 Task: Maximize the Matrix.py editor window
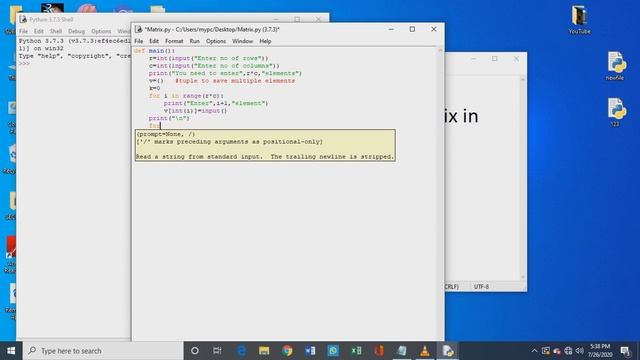point(412,29)
